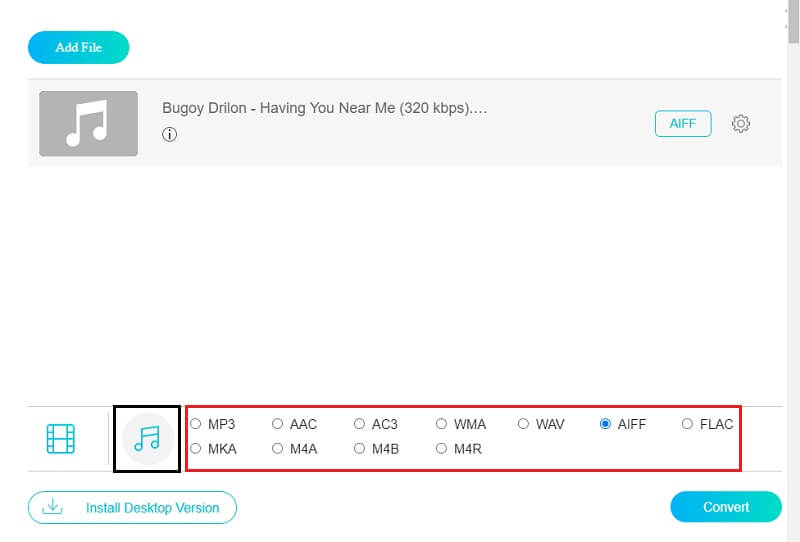Switch output format to FLAC
The image size is (800, 542).
coord(688,424)
